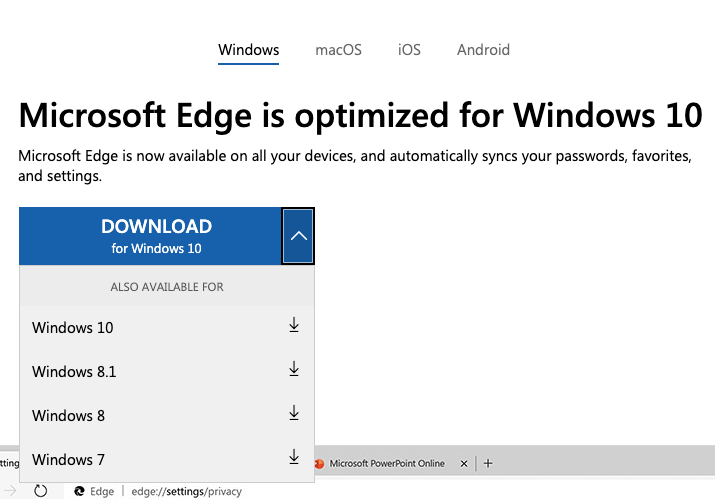Click the Edge logo in address bar
The height and width of the screenshot is (499, 715).
[x=79, y=491]
